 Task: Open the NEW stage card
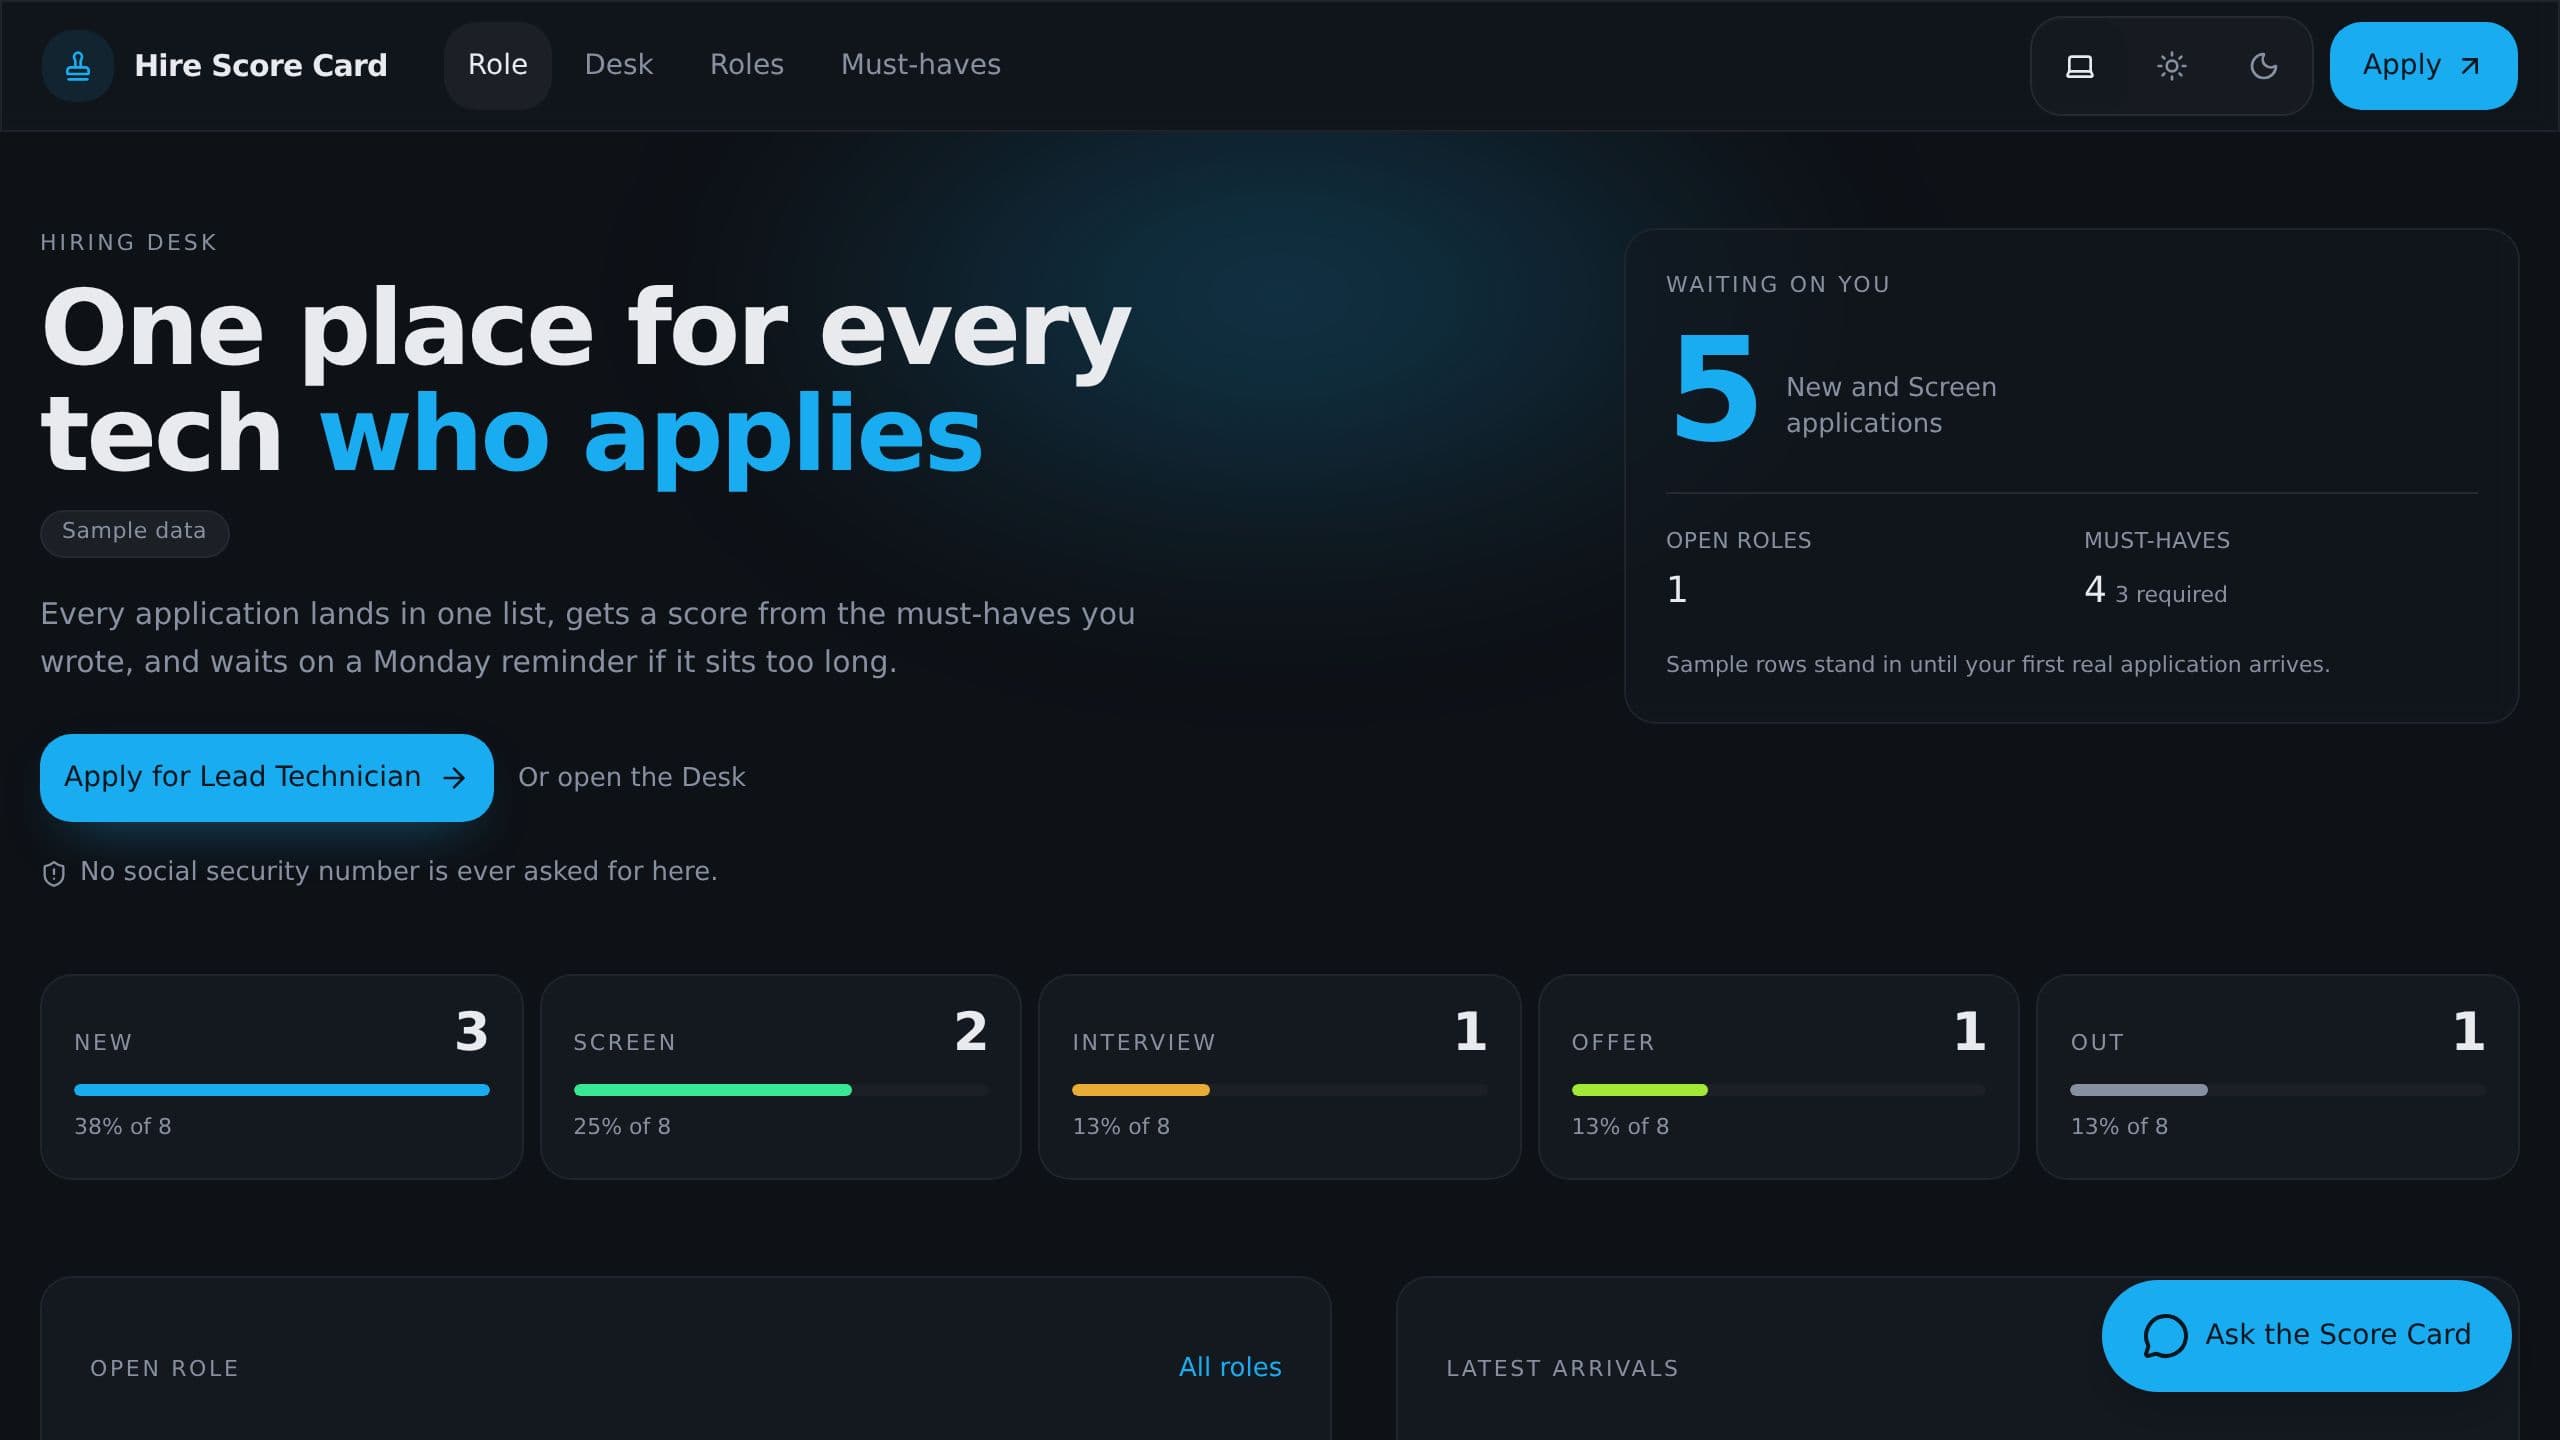tap(282, 1077)
